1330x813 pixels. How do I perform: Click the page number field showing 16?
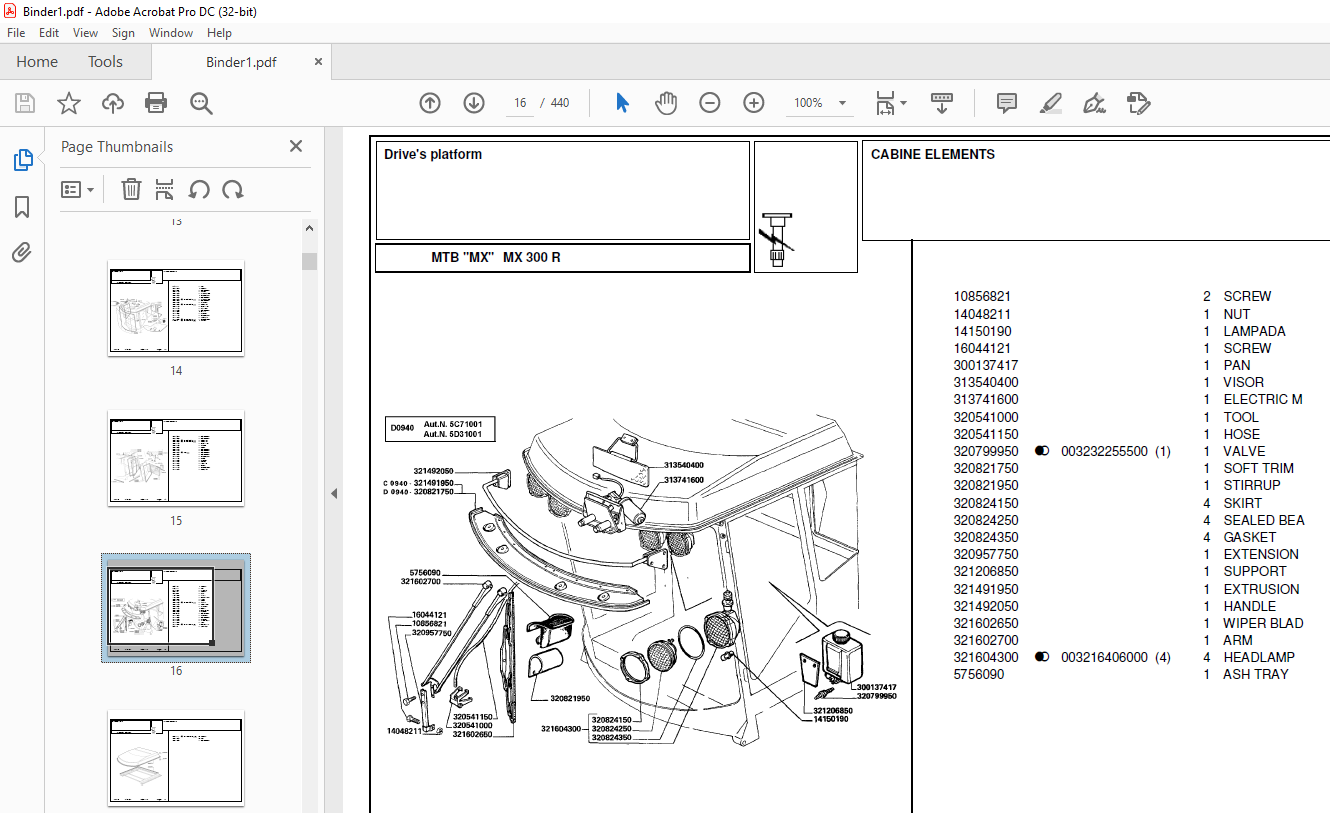click(520, 103)
